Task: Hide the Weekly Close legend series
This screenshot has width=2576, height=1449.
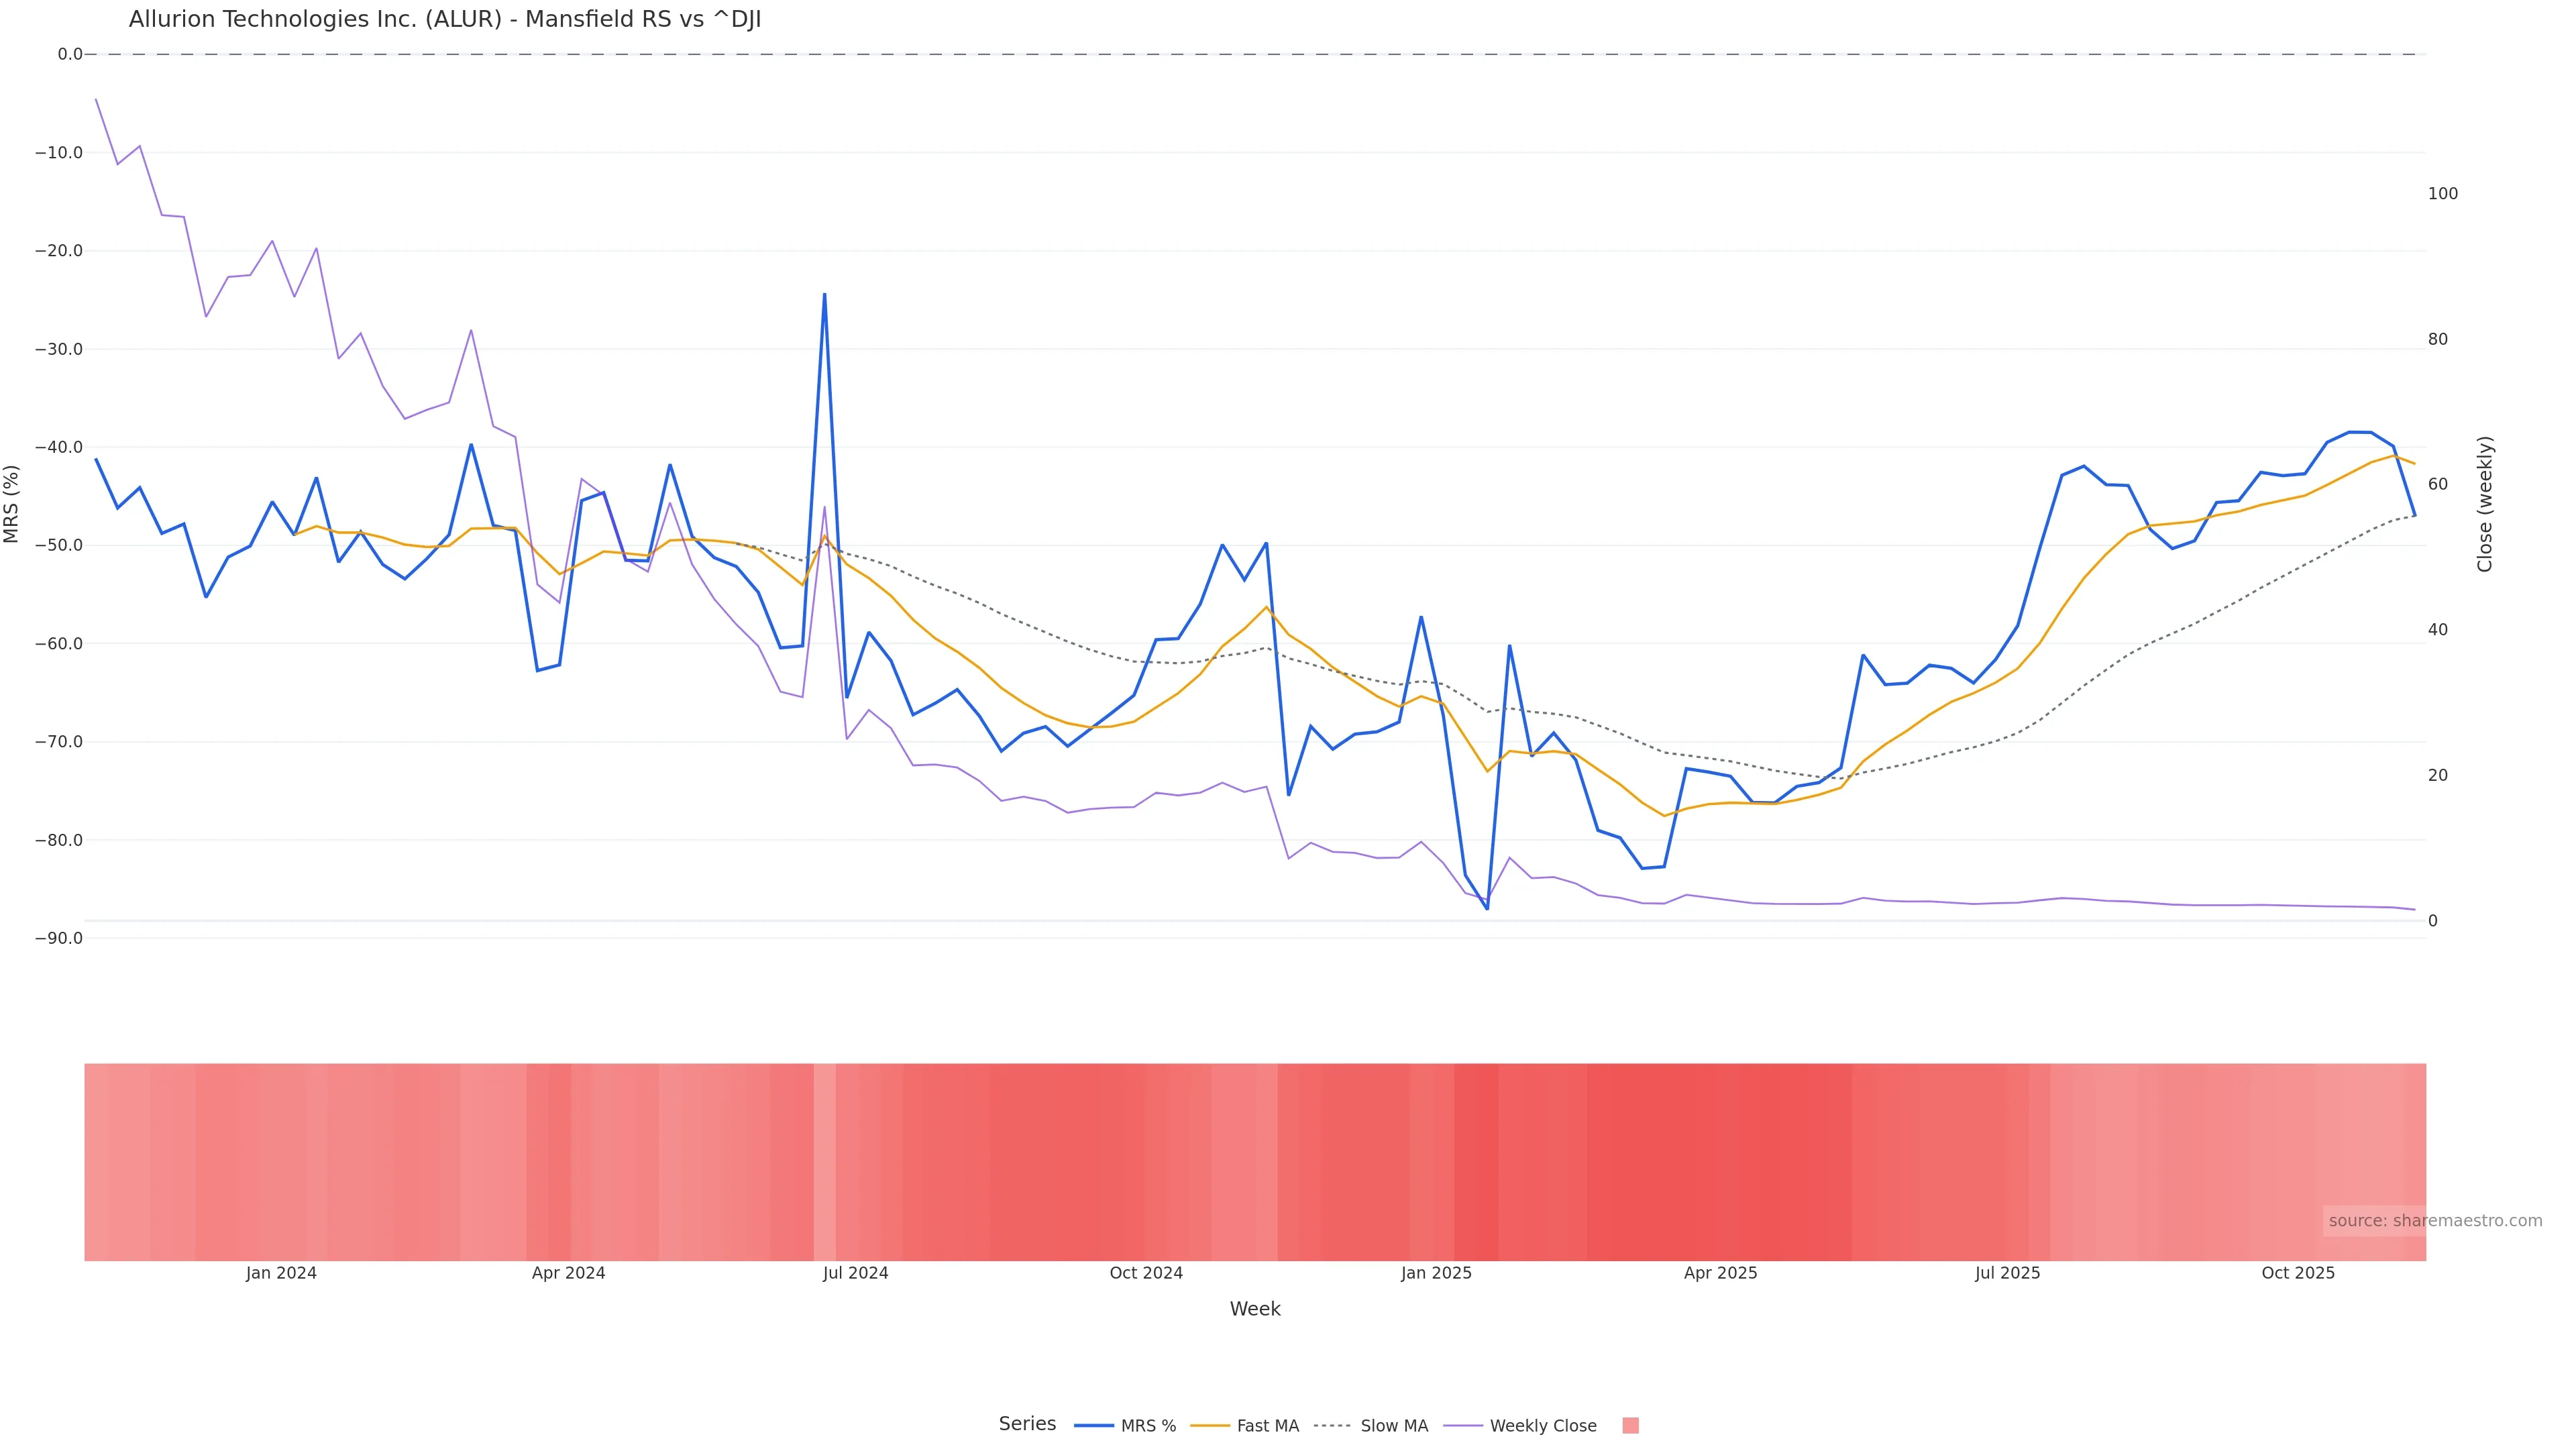Action: tap(1542, 1426)
